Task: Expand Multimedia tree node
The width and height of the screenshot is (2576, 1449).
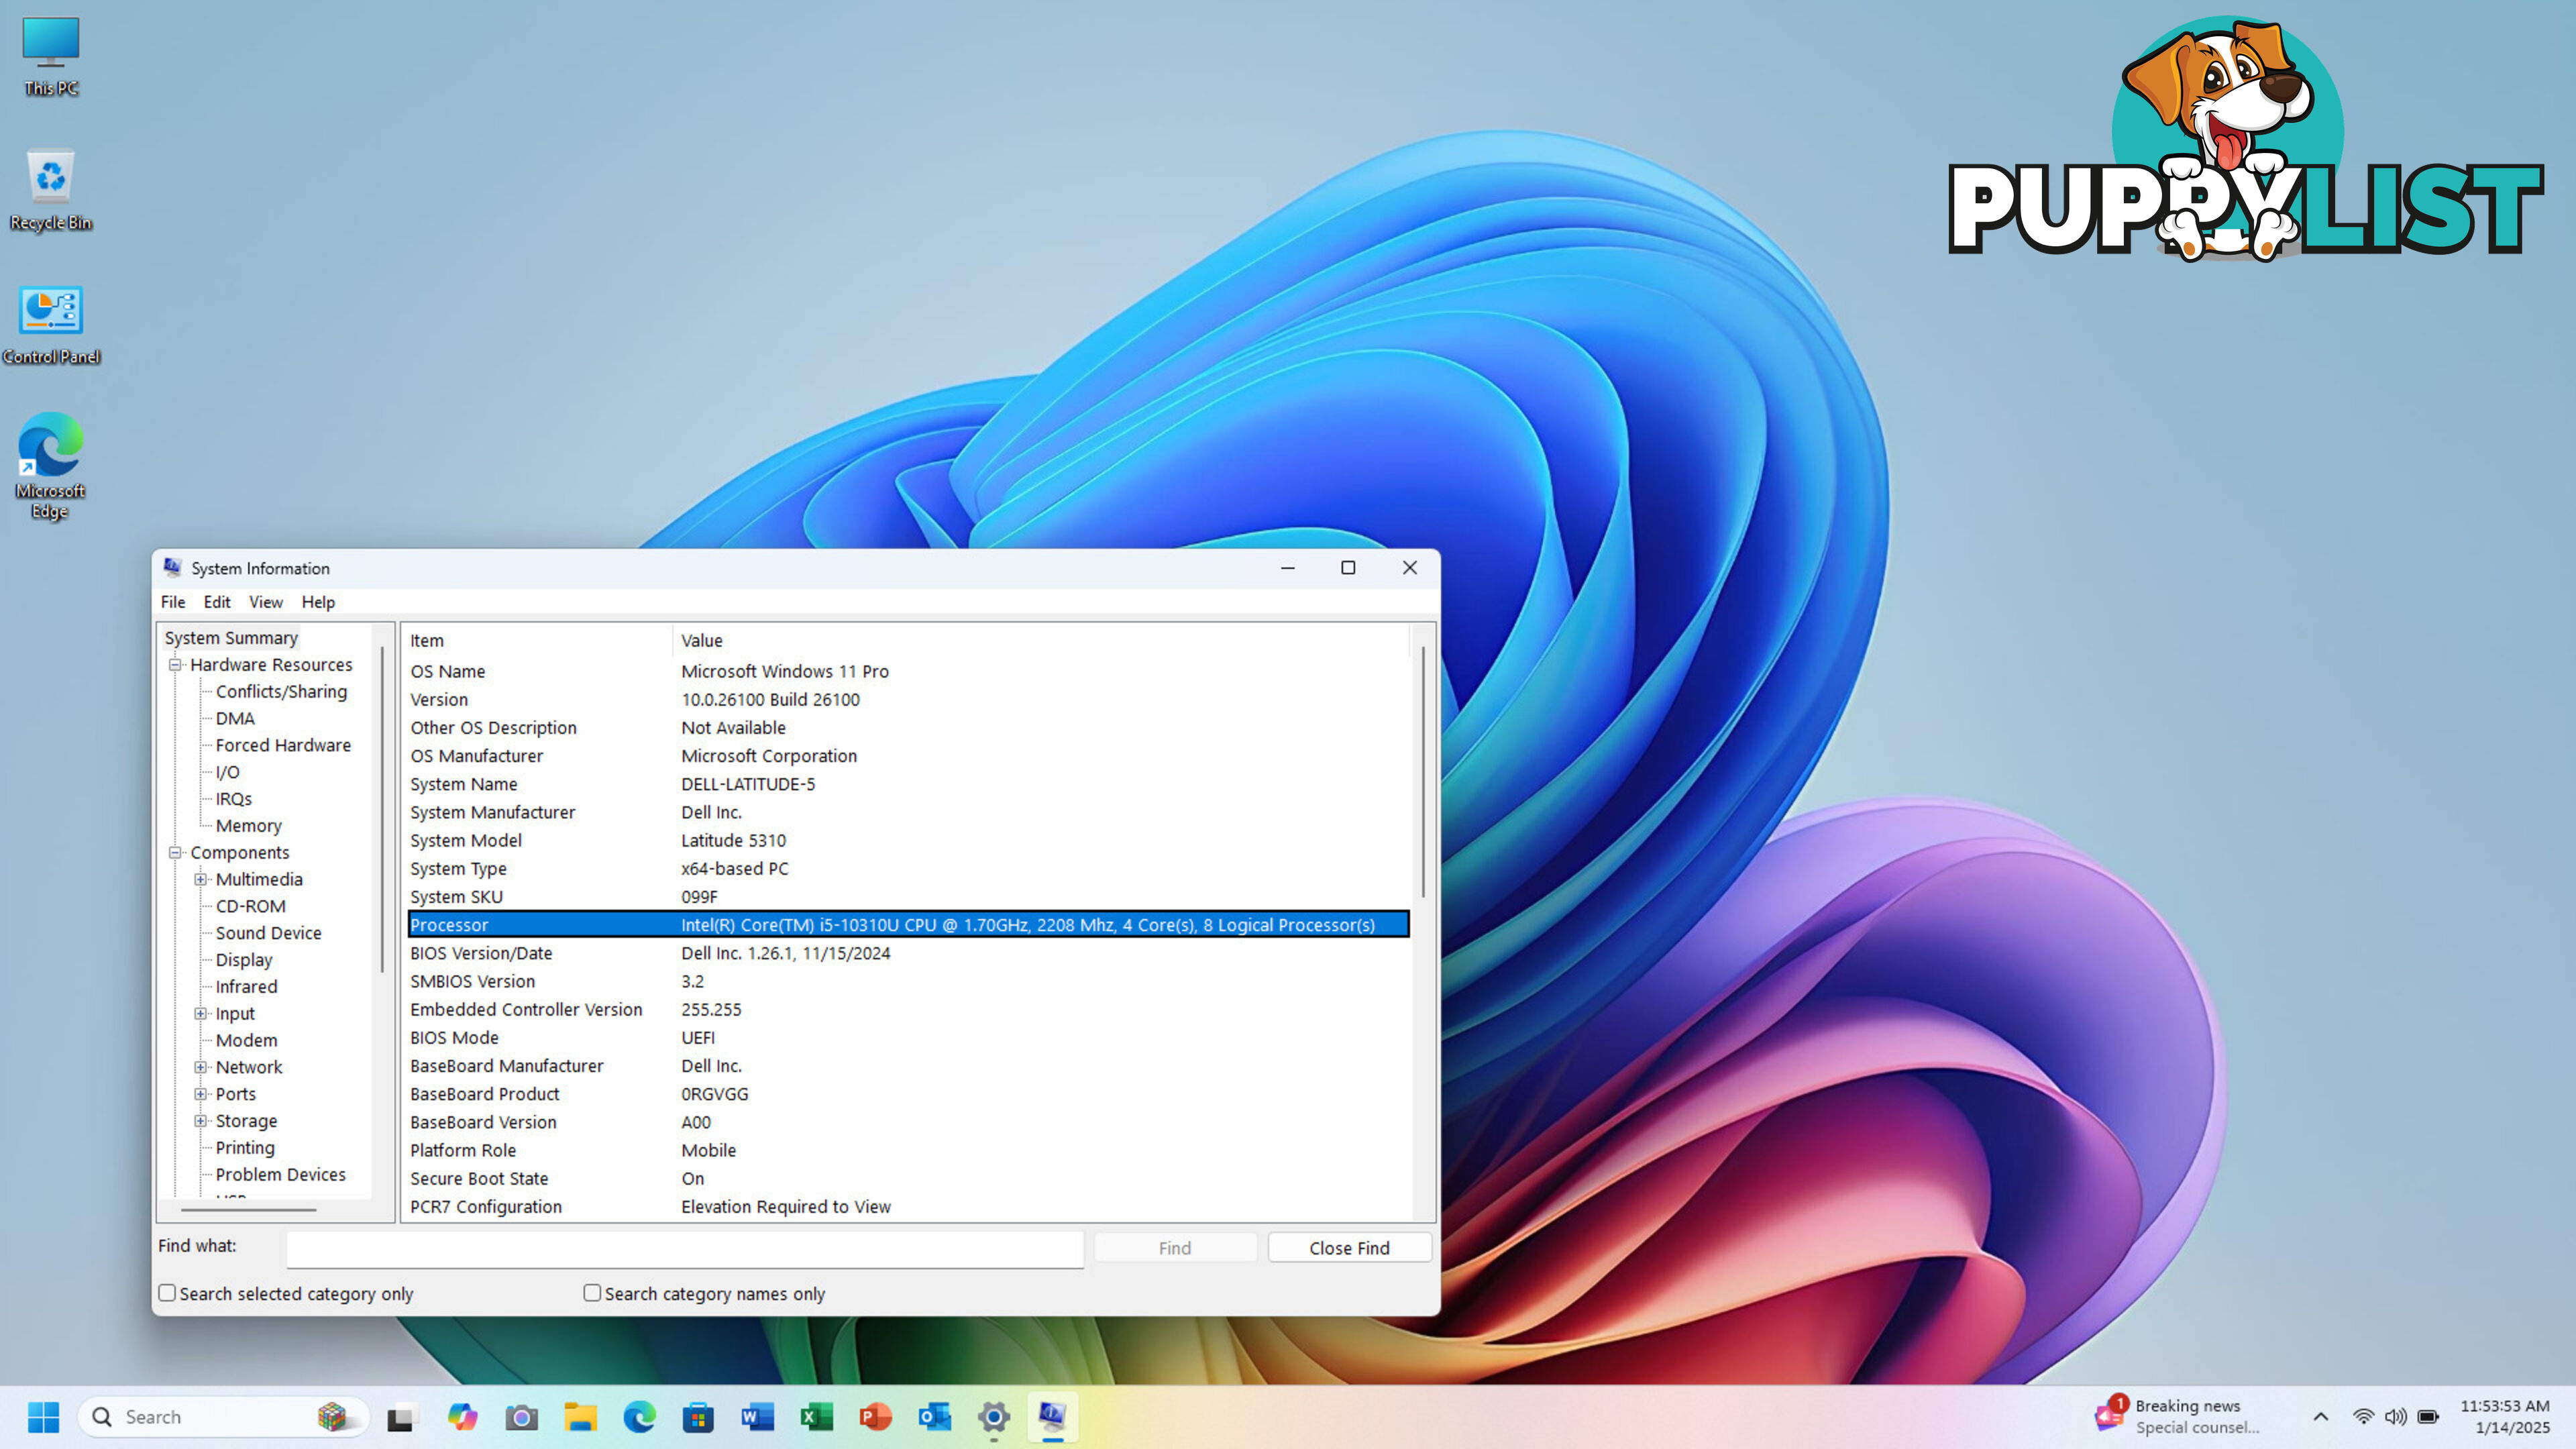Action: [201, 880]
